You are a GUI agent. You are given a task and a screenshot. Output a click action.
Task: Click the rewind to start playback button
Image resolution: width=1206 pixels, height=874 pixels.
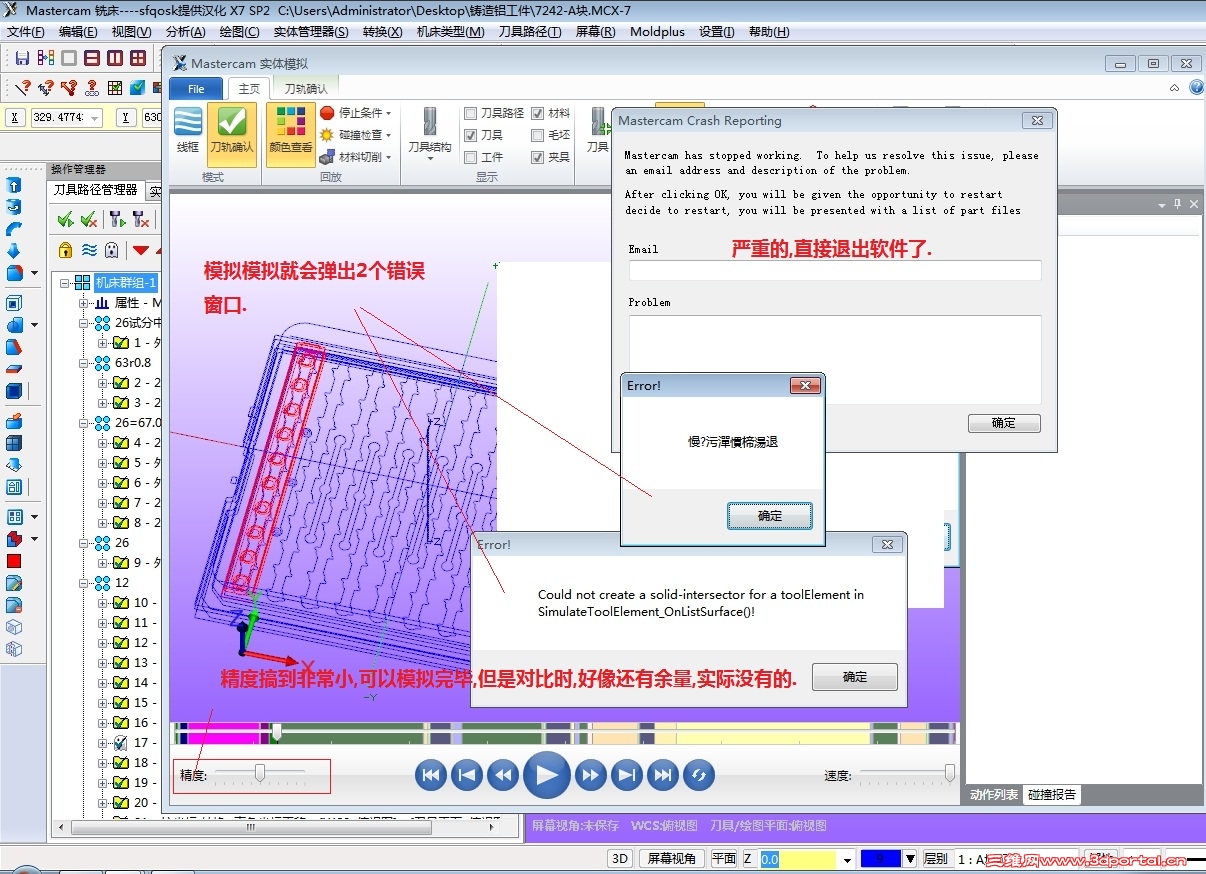pos(431,774)
